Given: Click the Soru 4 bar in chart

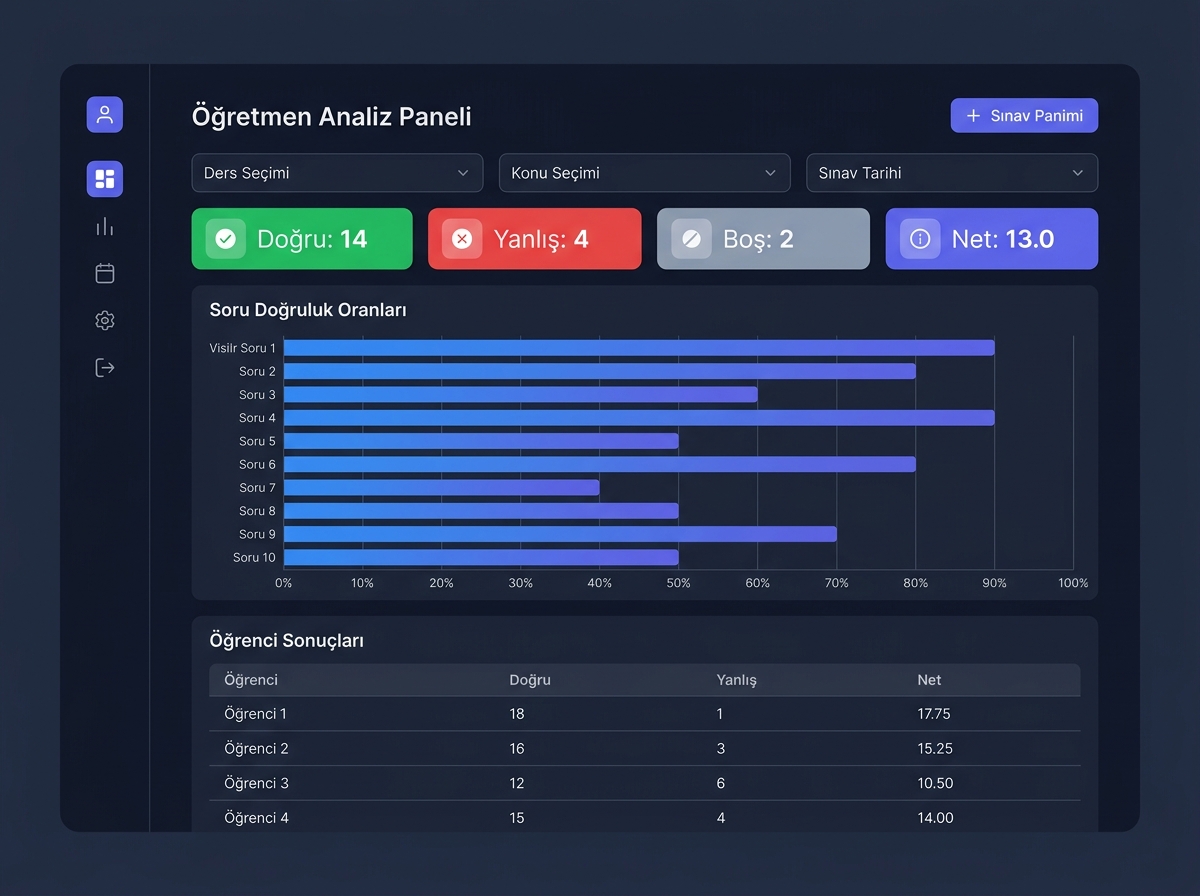Looking at the screenshot, I should coord(639,418).
